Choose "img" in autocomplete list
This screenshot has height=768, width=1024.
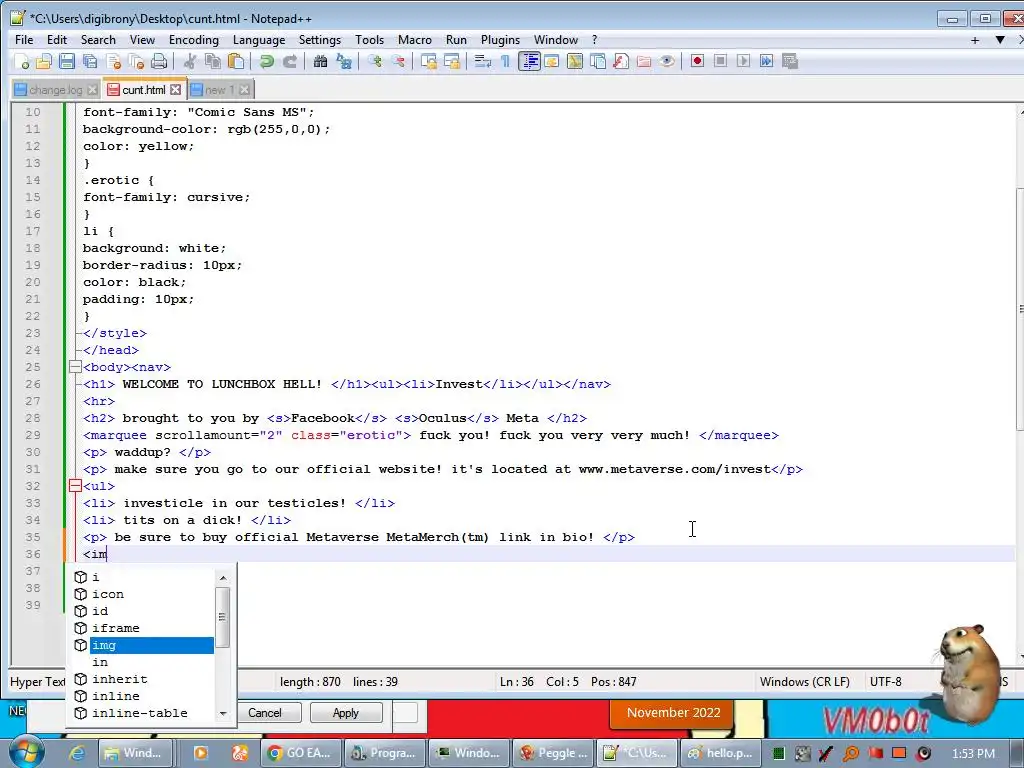[x=144, y=645]
